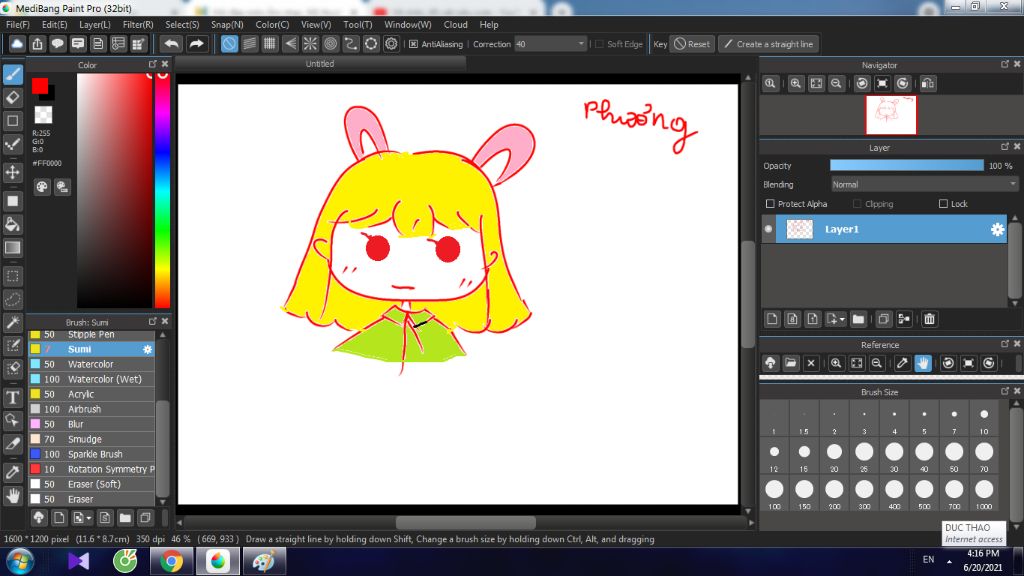Image resolution: width=1024 pixels, height=576 pixels.
Task: Open the Snap menu
Action: pos(227,24)
